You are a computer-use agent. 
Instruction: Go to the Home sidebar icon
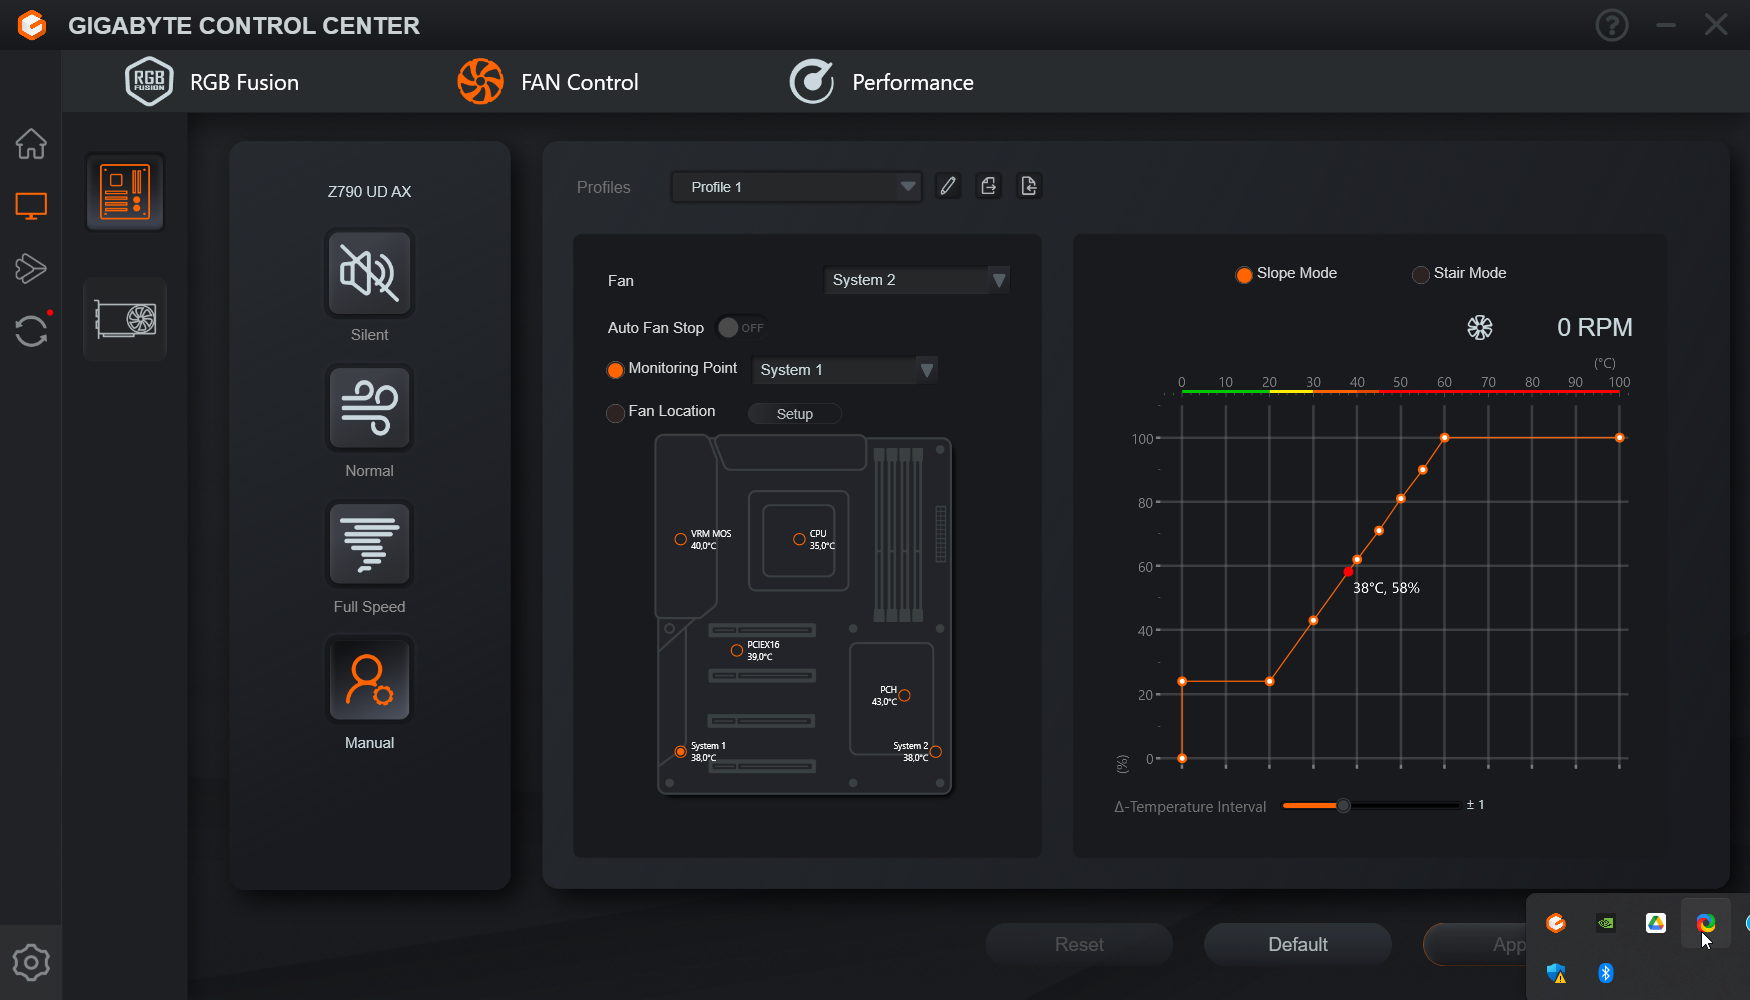click(x=31, y=144)
